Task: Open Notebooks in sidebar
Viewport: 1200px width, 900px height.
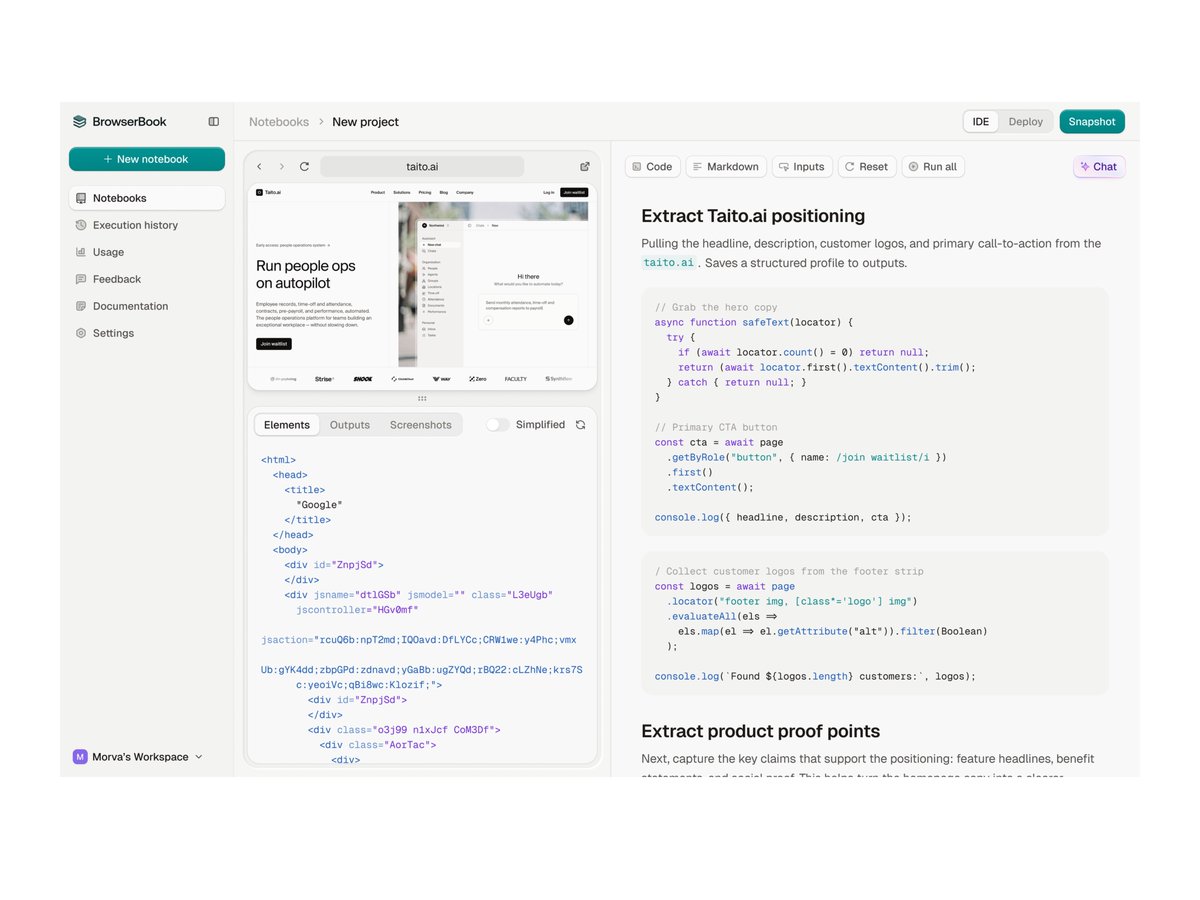Action: (x=146, y=198)
